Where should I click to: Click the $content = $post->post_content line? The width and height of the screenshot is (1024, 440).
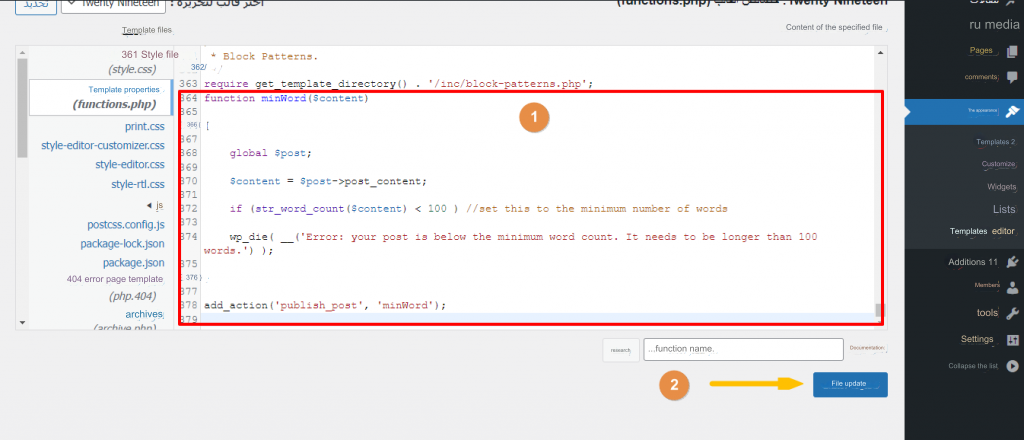(327, 181)
